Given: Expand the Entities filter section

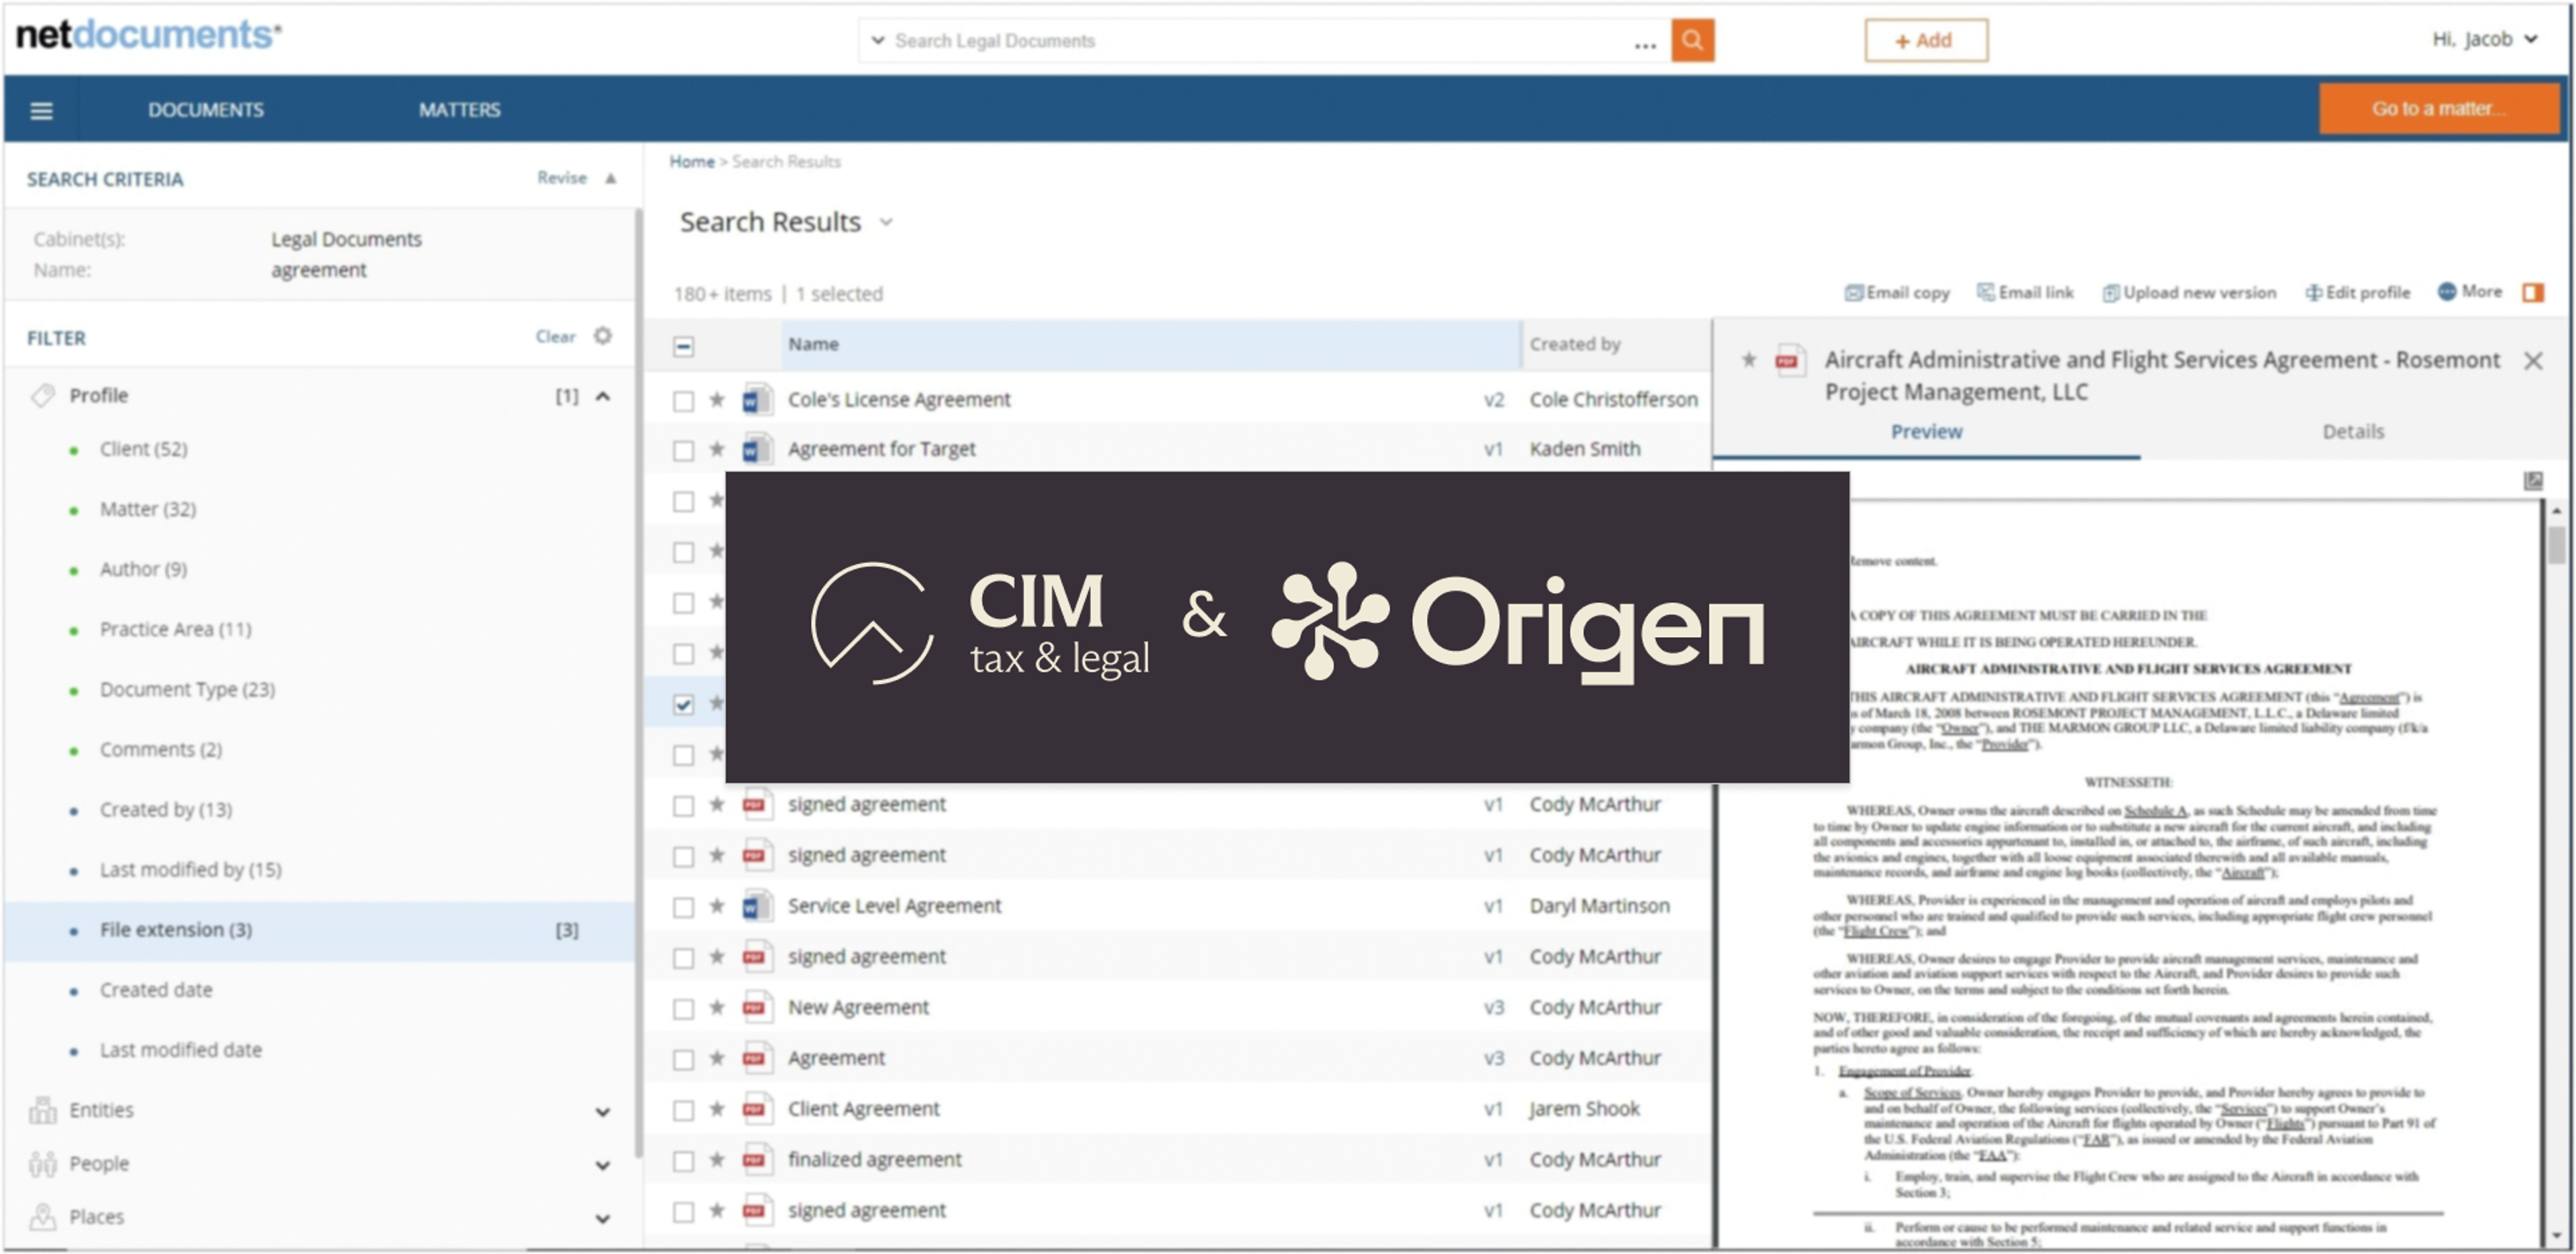Looking at the screenshot, I should coord(602,1111).
